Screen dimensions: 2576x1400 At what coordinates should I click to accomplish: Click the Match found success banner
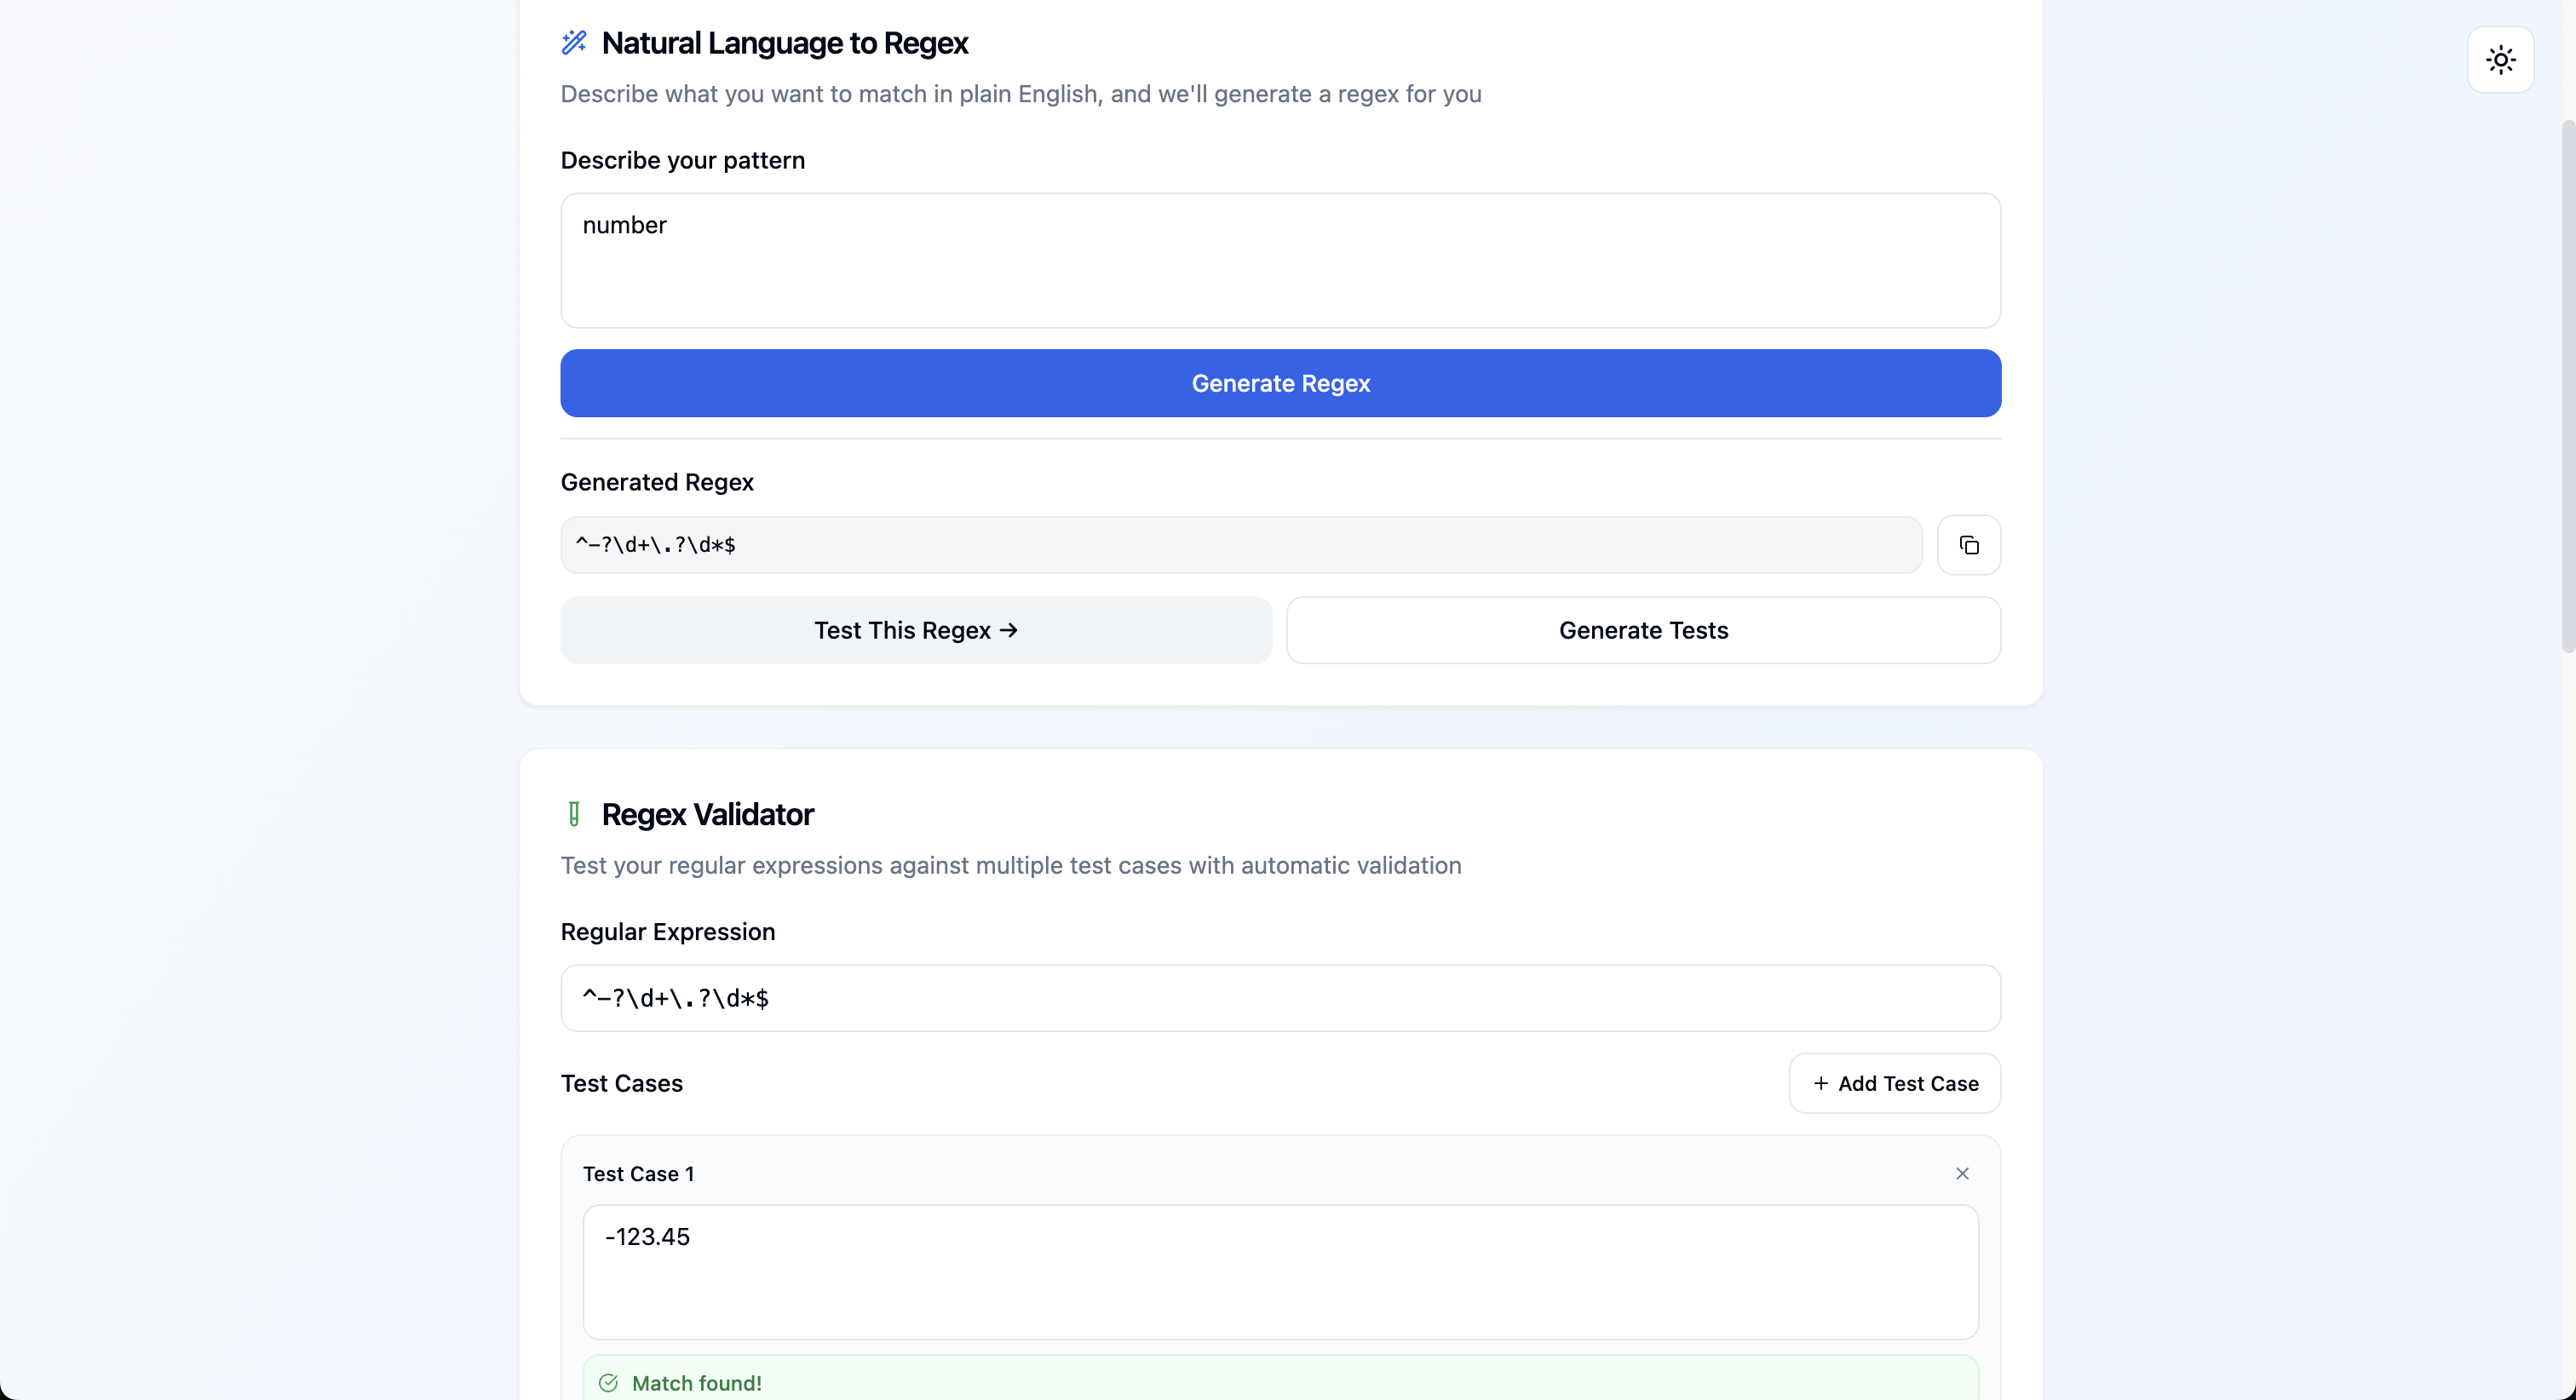[1280, 1382]
